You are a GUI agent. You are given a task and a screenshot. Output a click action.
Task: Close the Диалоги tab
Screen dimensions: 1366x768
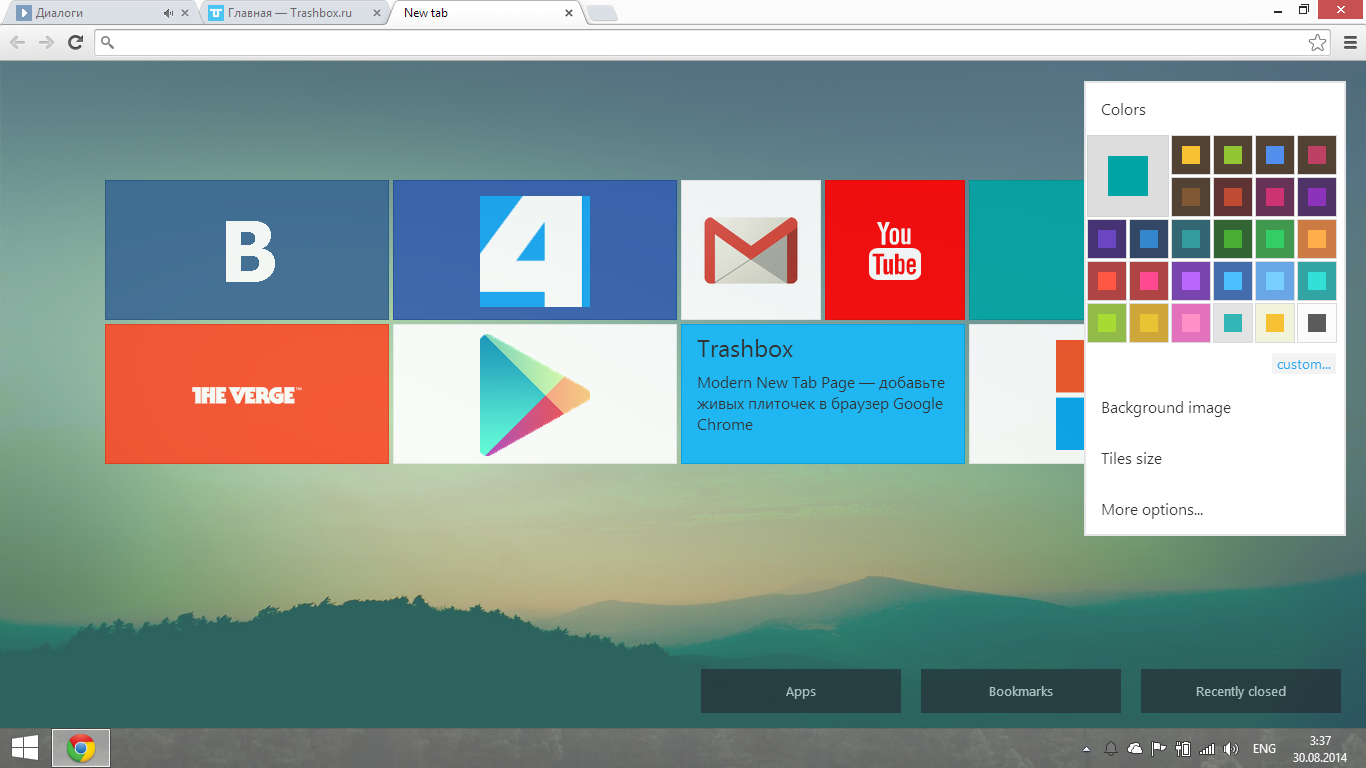click(185, 13)
